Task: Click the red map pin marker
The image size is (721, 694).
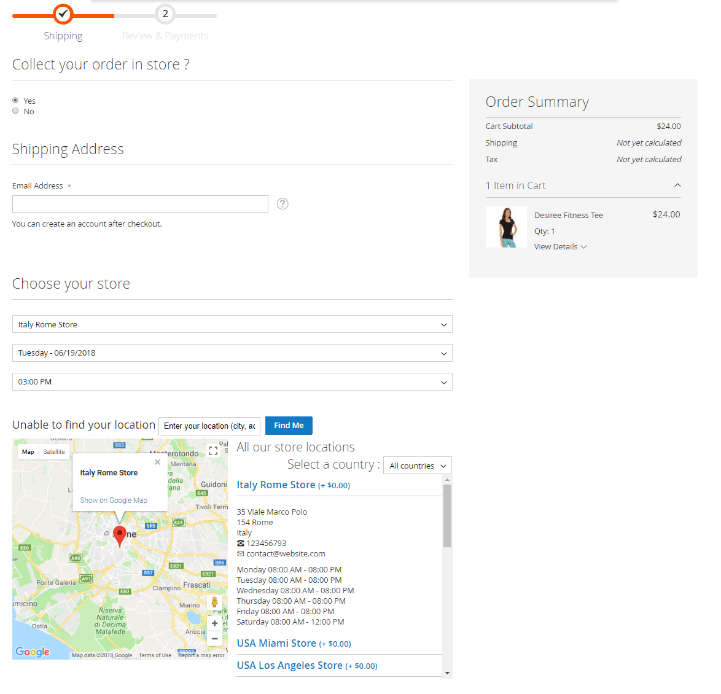Action: [120, 537]
